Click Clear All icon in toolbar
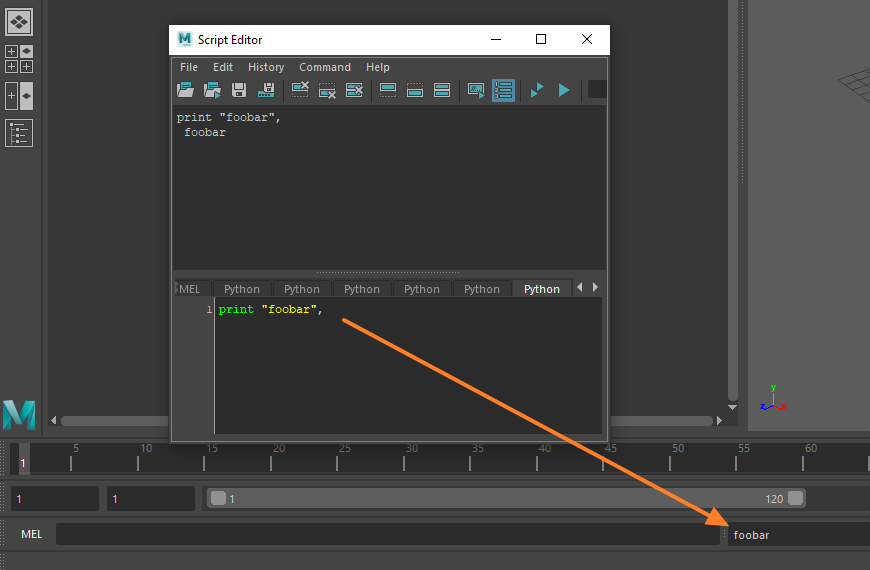This screenshot has height=570, width=870. [x=354, y=90]
